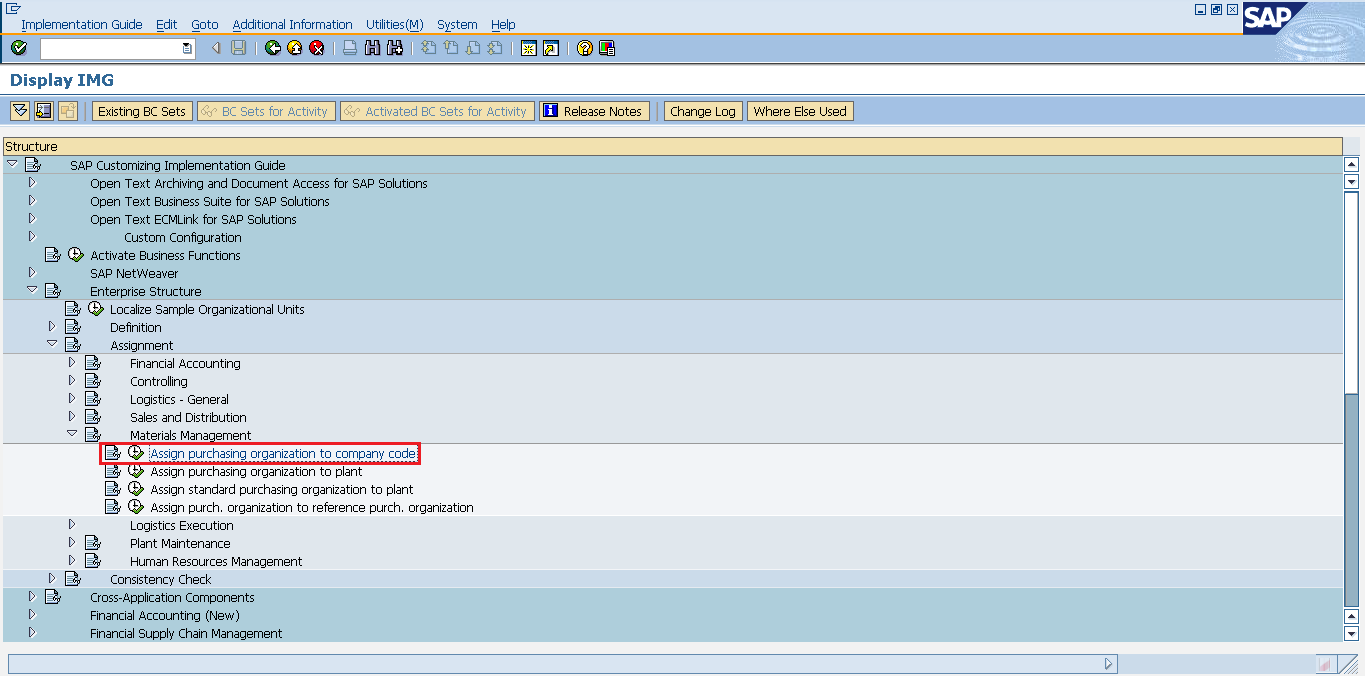Click the Existing BC Sets button
Image resolution: width=1365 pixels, height=676 pixels.
(142, 111)
